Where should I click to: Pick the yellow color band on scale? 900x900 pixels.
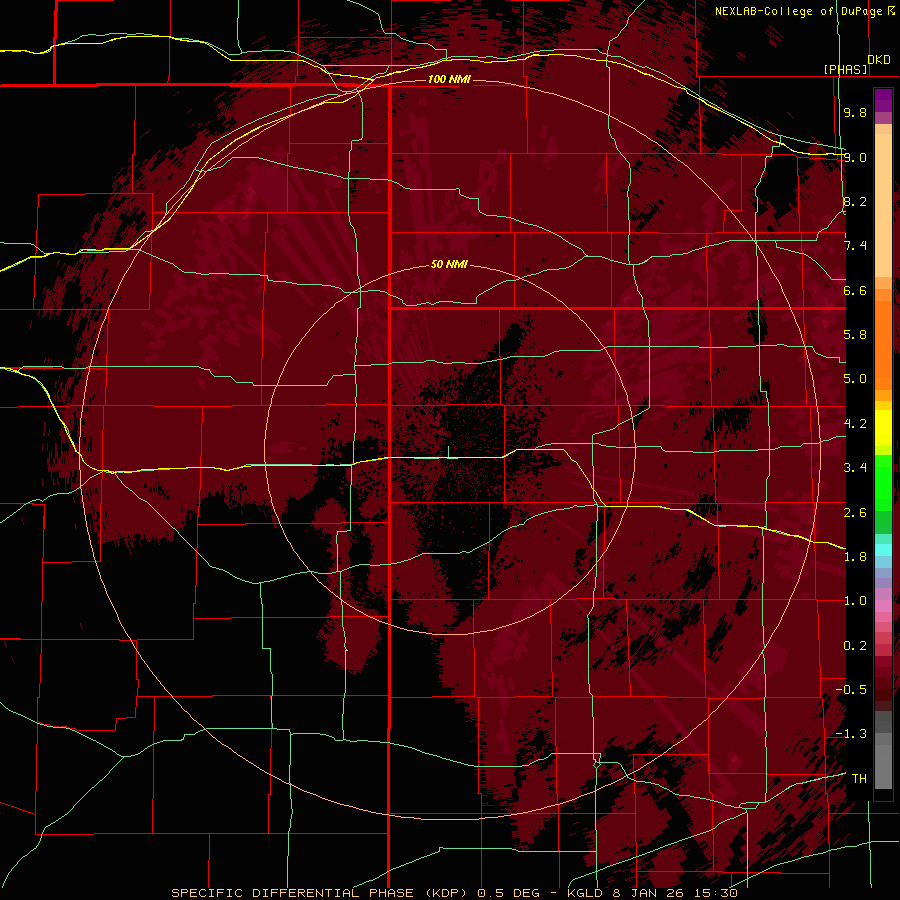tap(883, 428)
